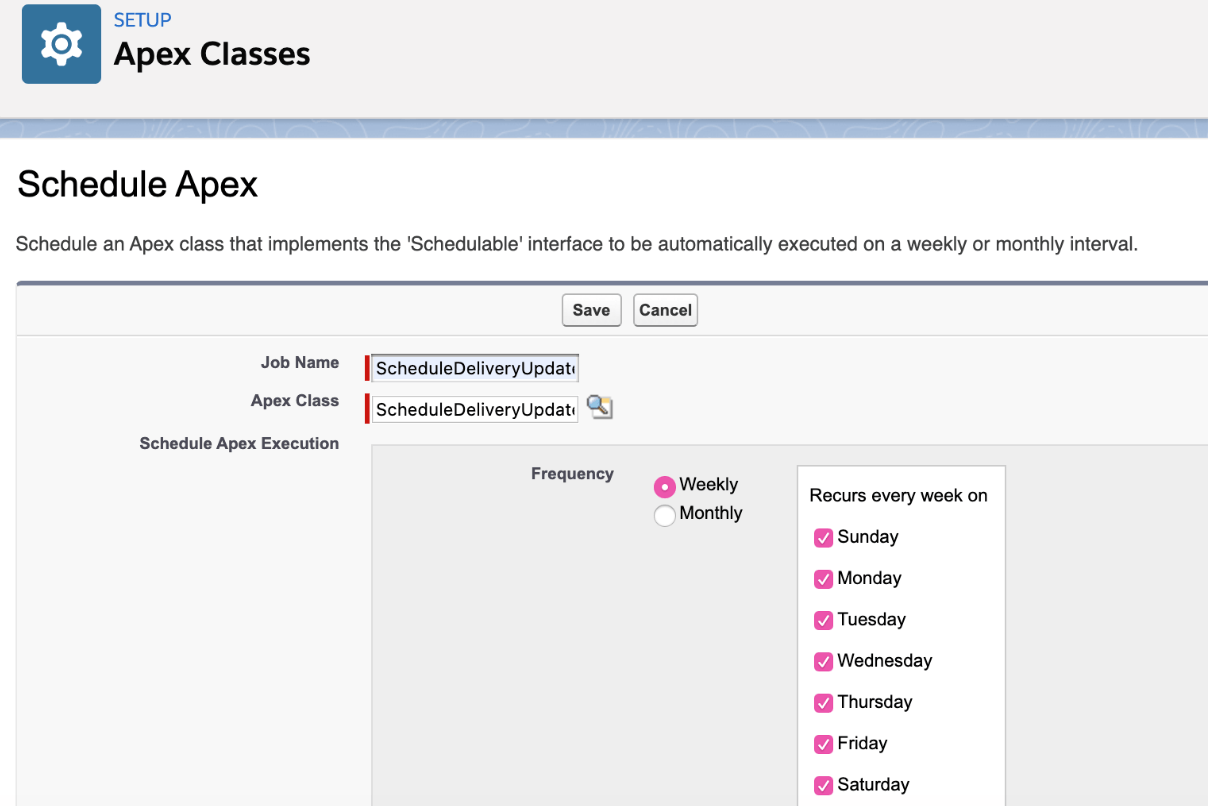The image size is (1208, 806).
Task: Toggle Thursday off in the recurrence list
Action: [822, 702]
